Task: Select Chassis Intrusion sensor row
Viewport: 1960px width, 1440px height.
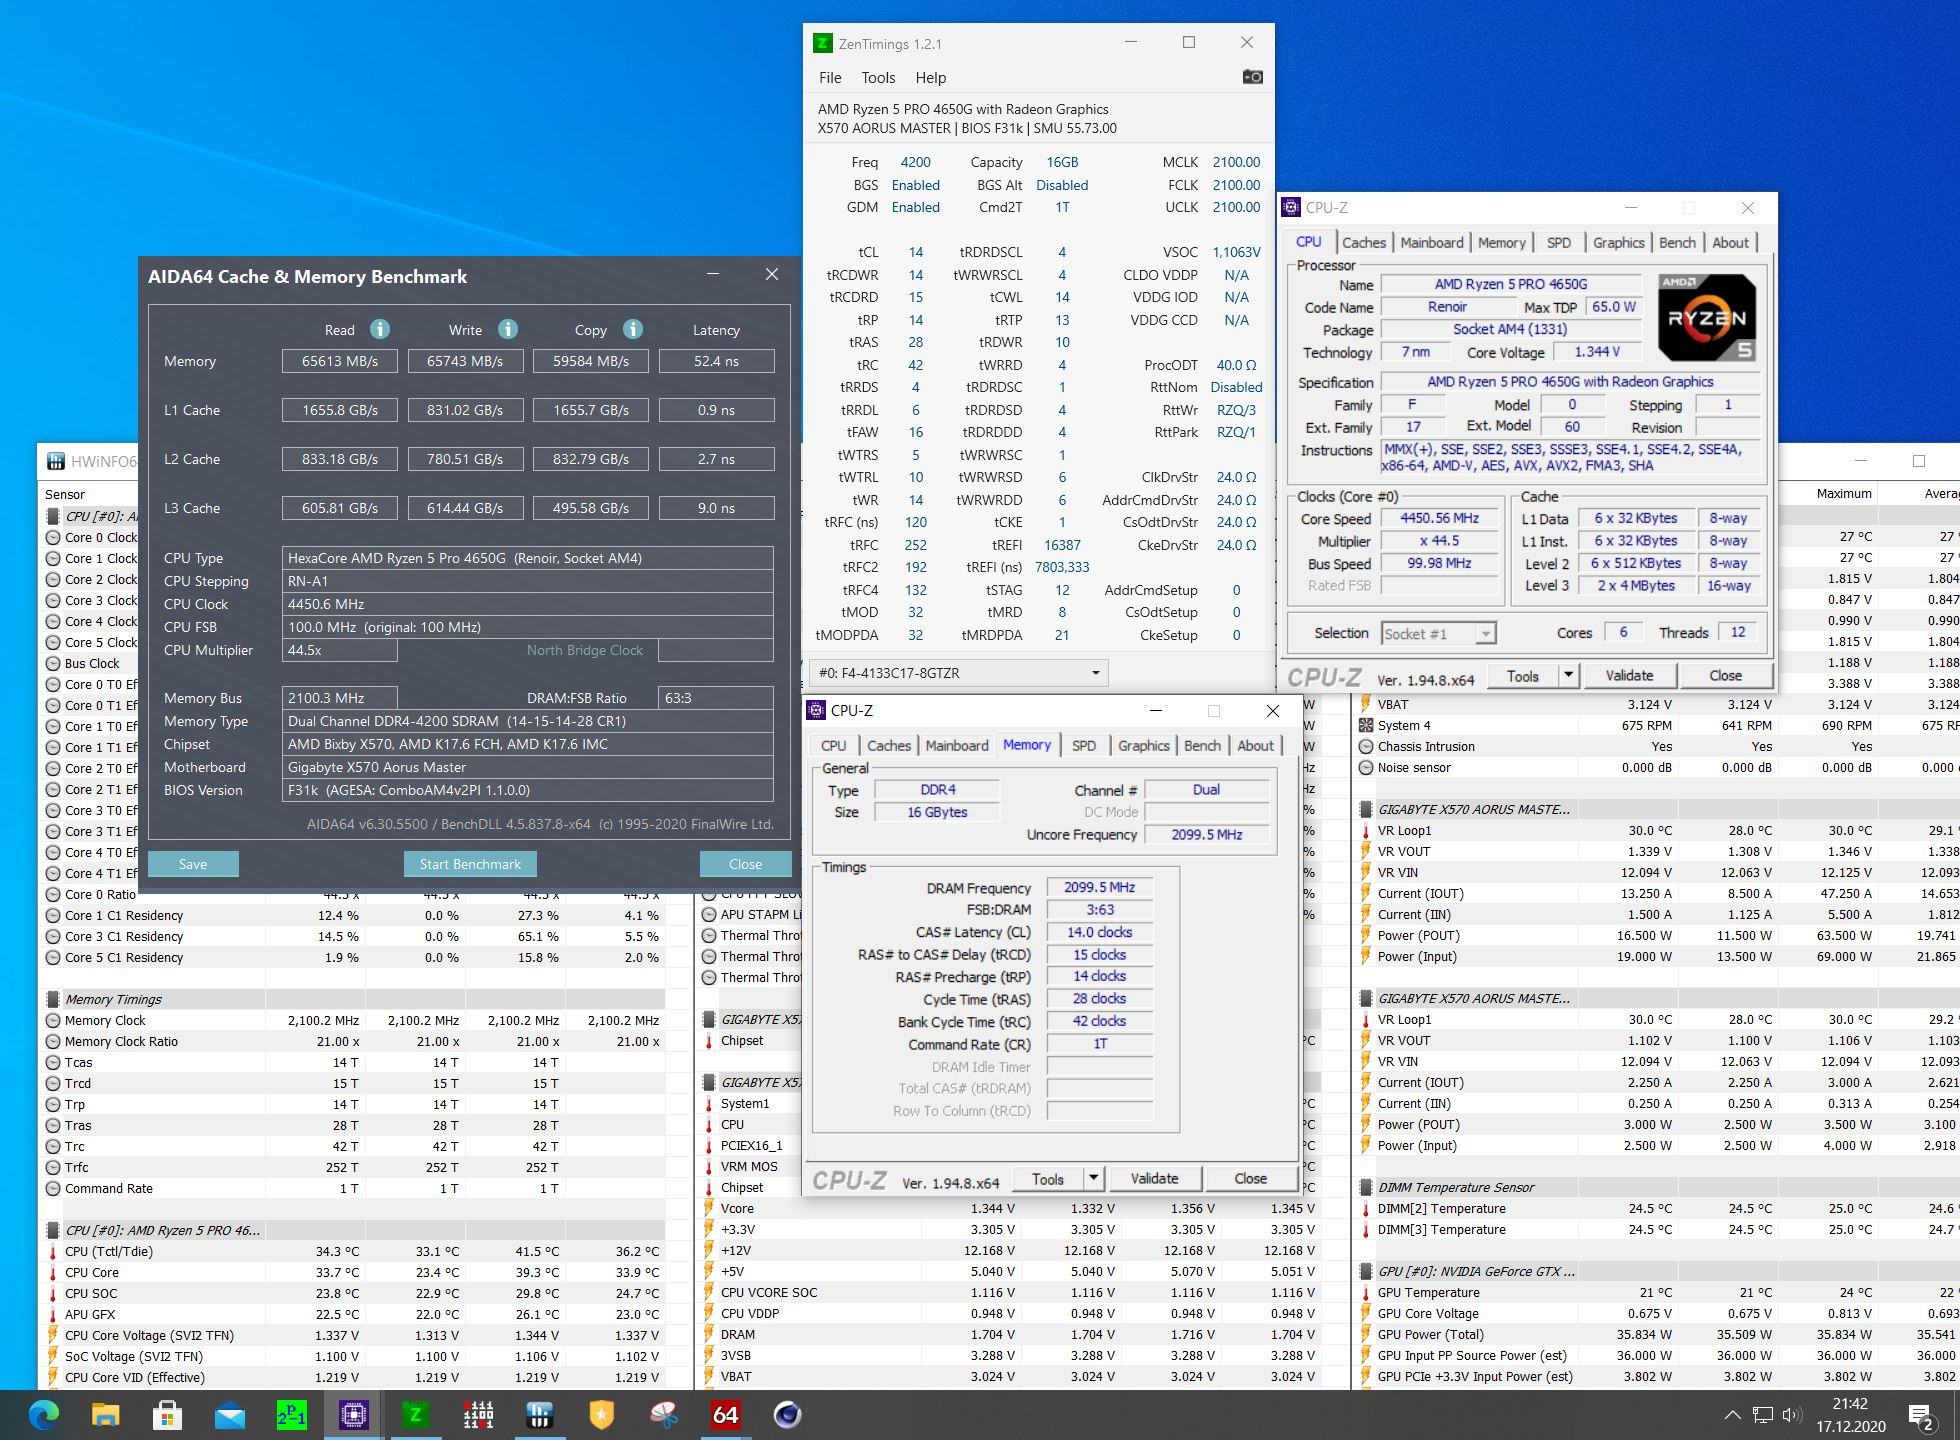Action: click(1658, 746)
